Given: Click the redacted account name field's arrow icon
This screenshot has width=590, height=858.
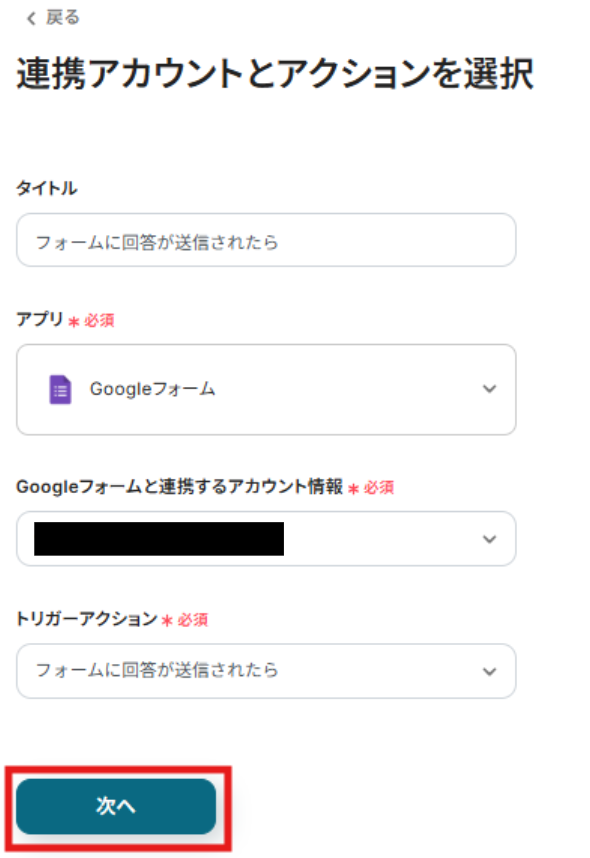Looking at the screenshot, I should click(x=488, y=538).
